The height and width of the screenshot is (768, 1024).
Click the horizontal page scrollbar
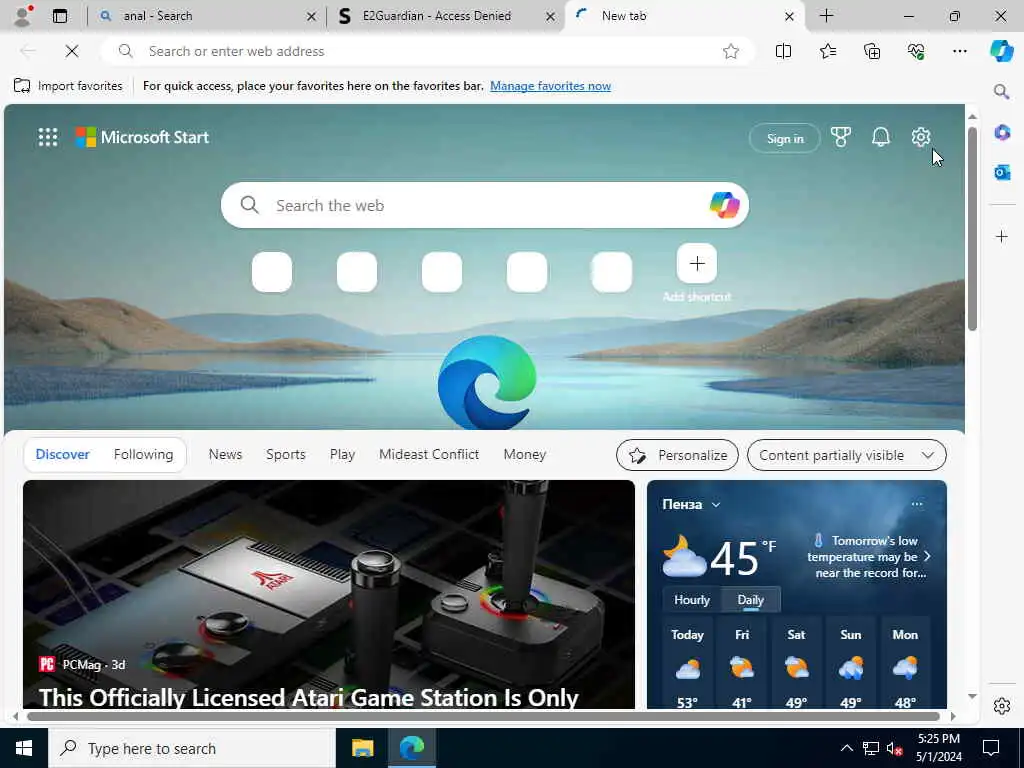[483, 716]
